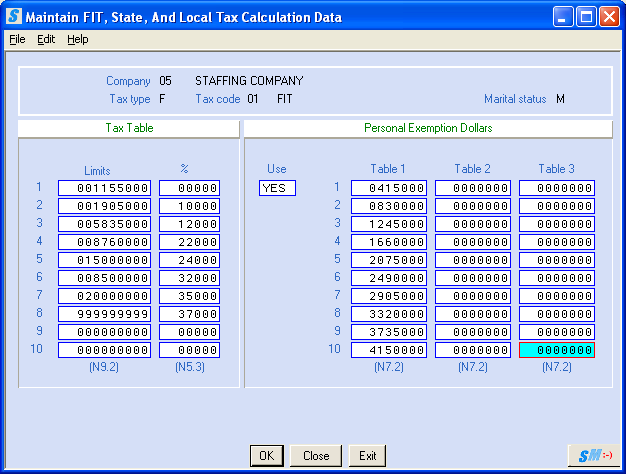Click the Close button at bottom
626x474 pixels.
pos(316,456)
